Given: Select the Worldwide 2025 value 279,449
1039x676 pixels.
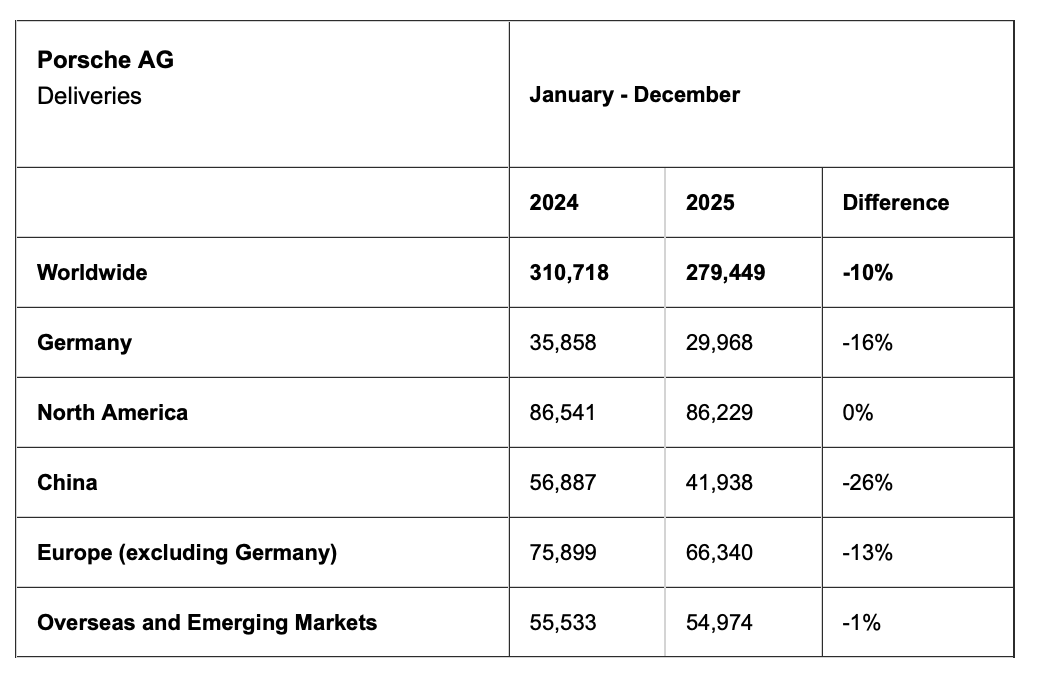Looking at the screenshot, I should [725, 273].
